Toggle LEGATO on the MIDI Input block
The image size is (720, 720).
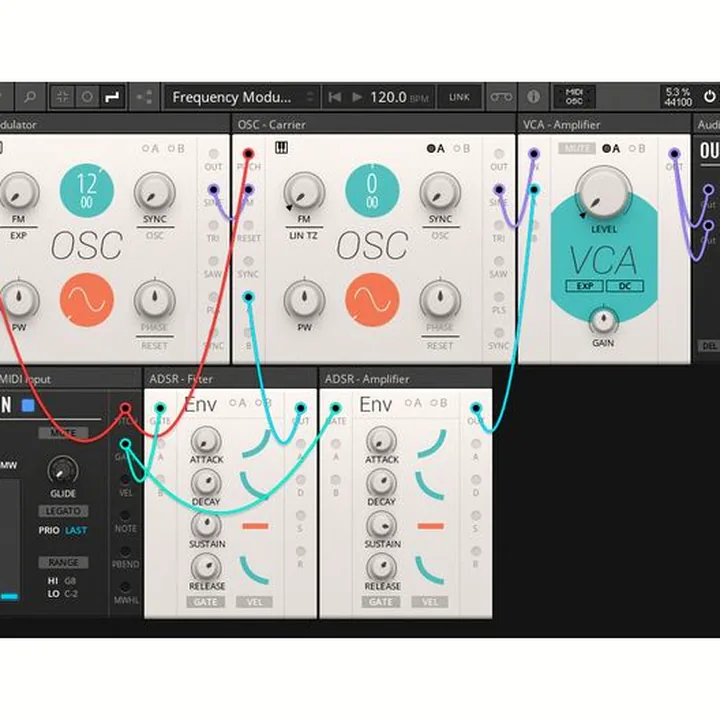(63, 511)
